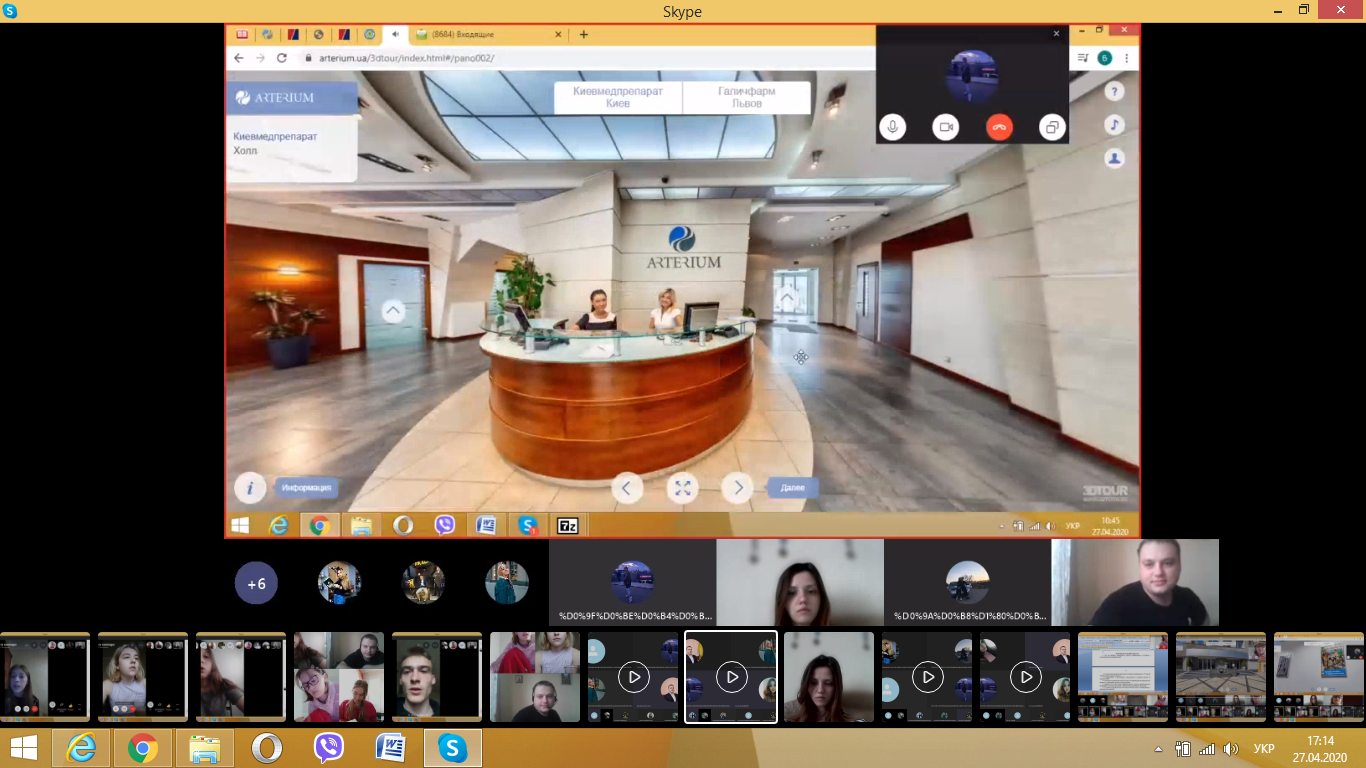Open Opera from the main Windows taskbar
The width and height of the screenshot is (1366, 768).
click(267, 748)
